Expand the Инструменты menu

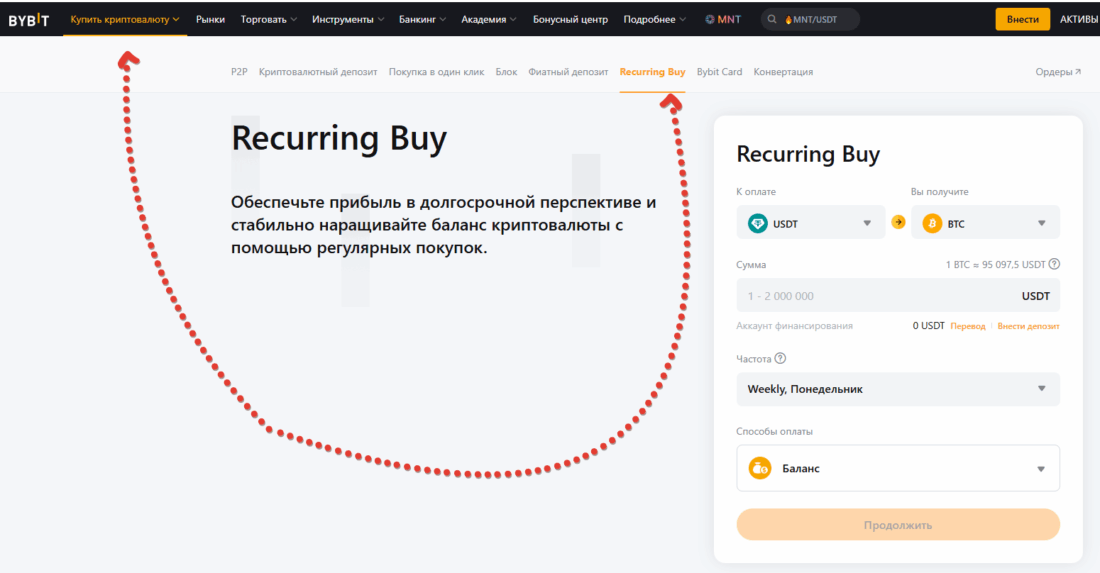[x=348, y=20]
